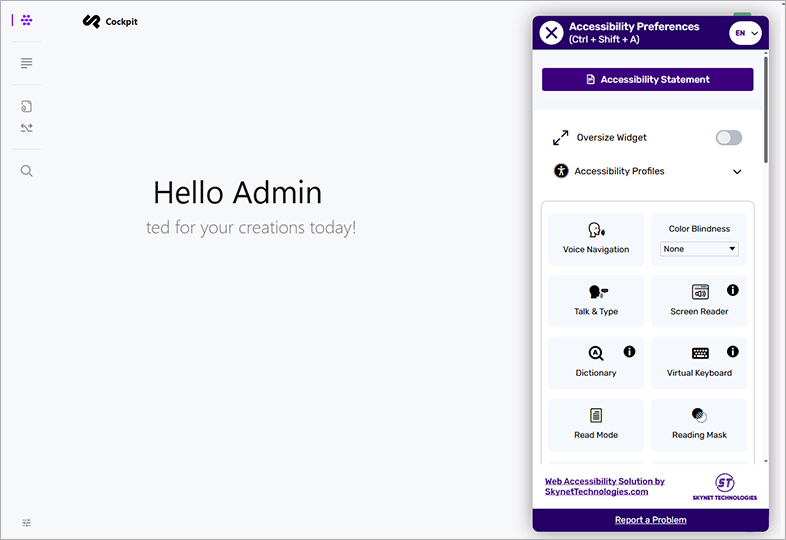The image size is (786, 540).
Task: Open the settings sliders icon at bottom-left
Action: click(x=27, y=523)
